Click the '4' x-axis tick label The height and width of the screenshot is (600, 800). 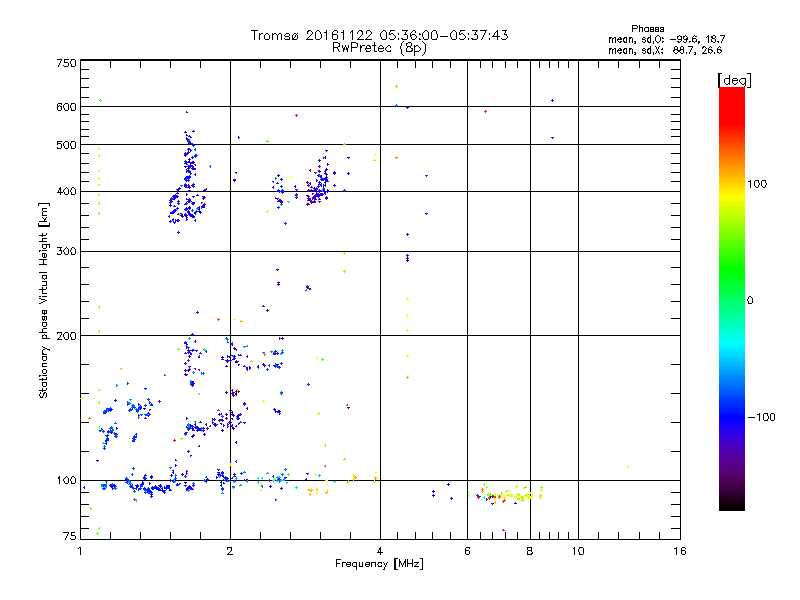coord(380,551)
